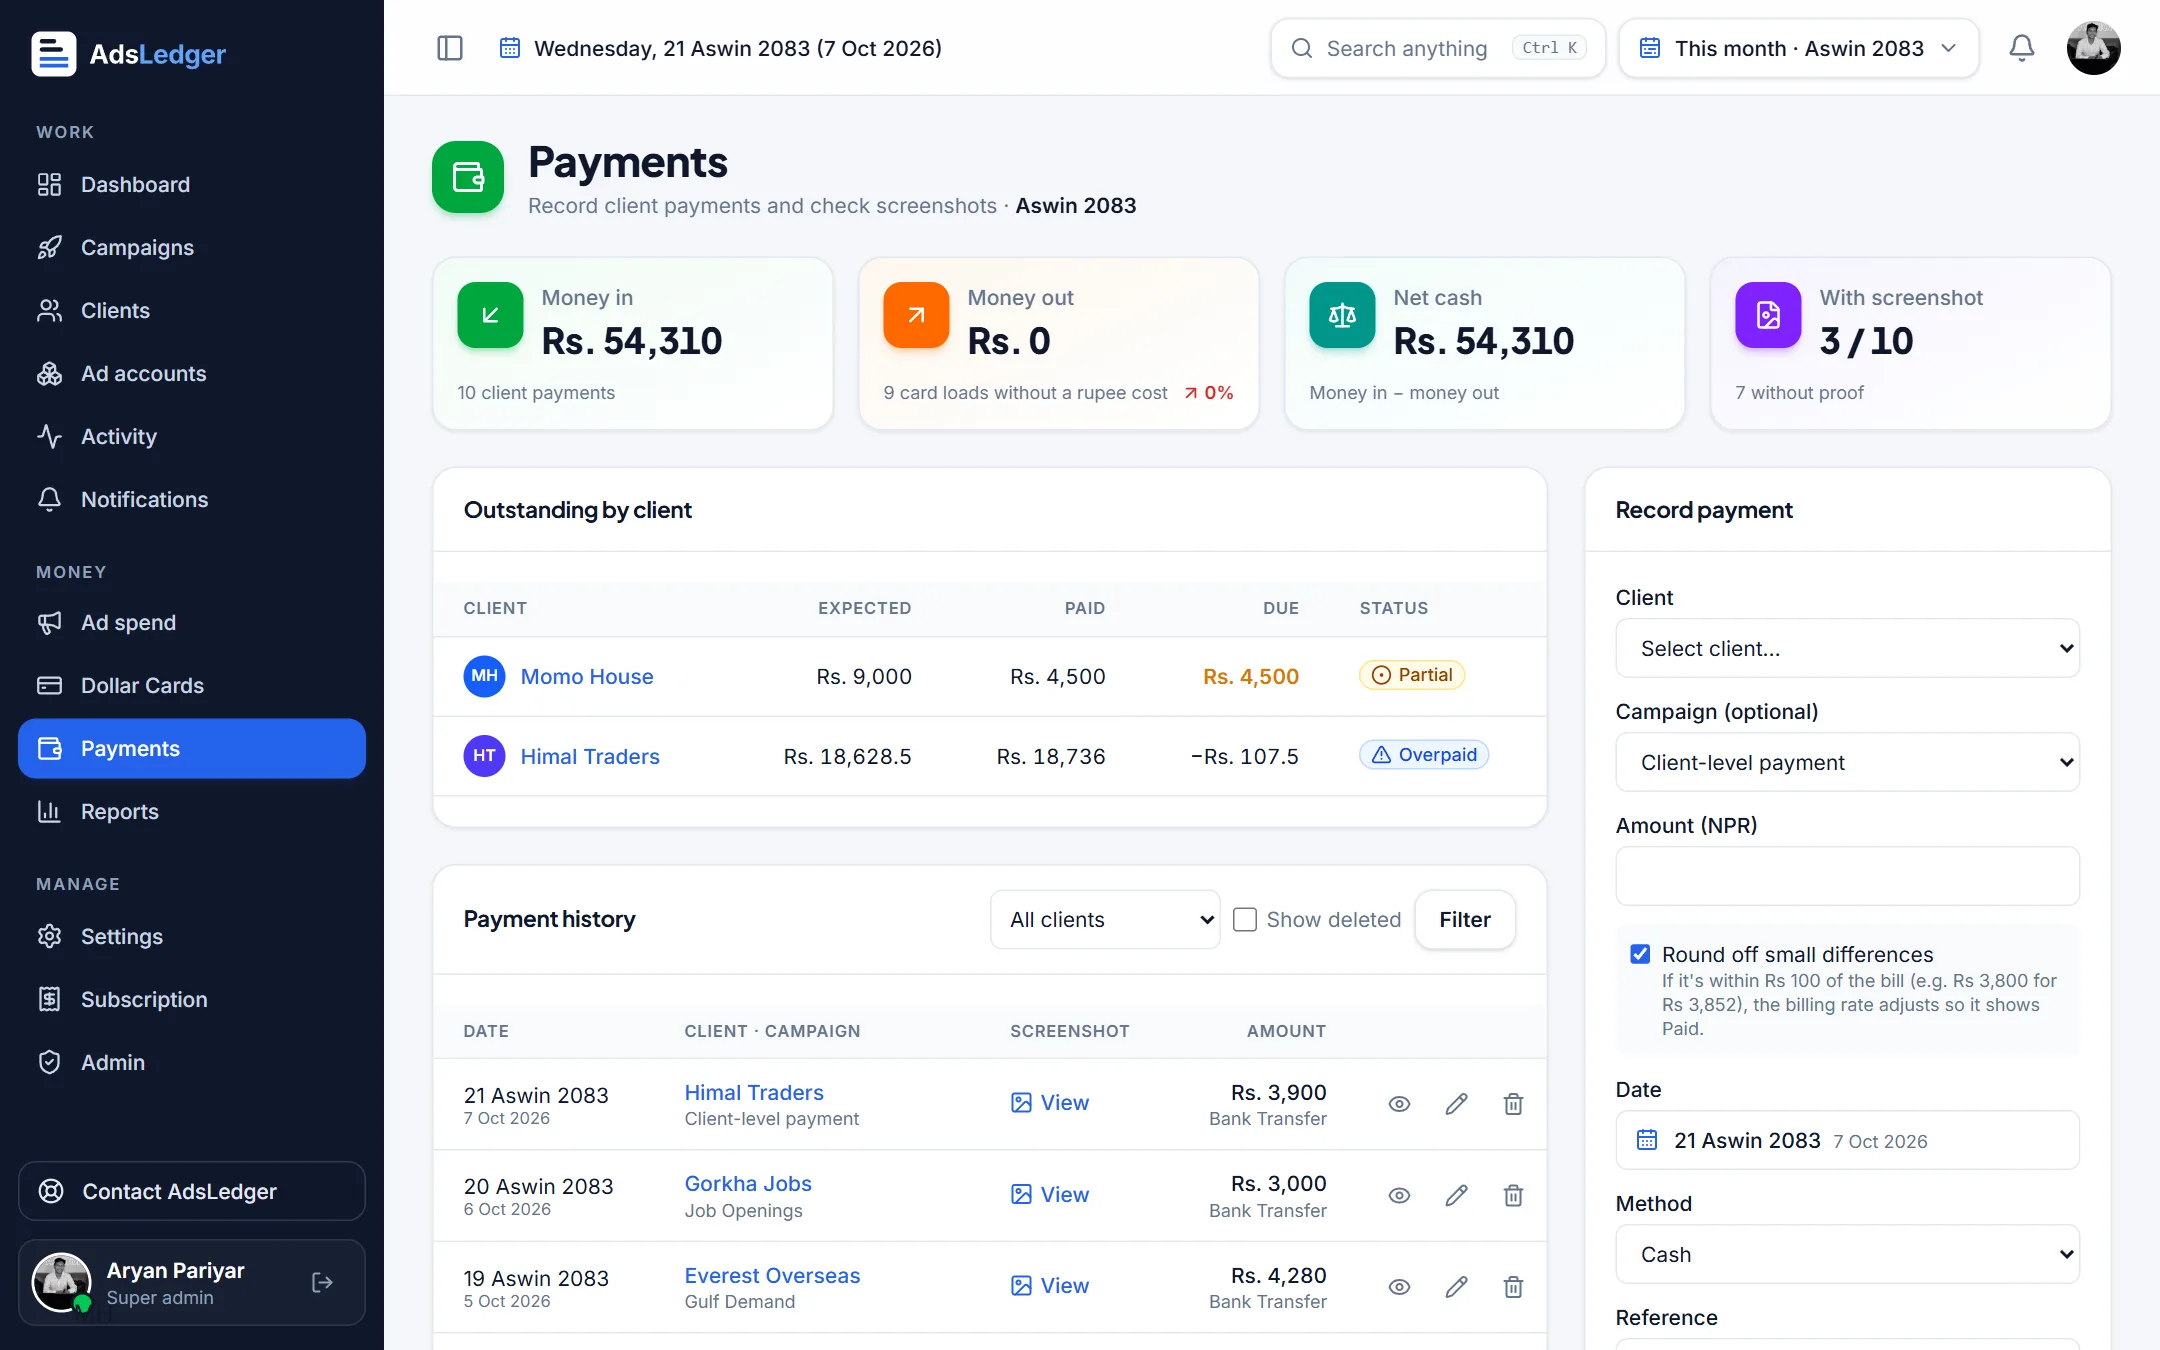
Task: Click the Overpaid status badge
Action: (x=1424, y=754)
